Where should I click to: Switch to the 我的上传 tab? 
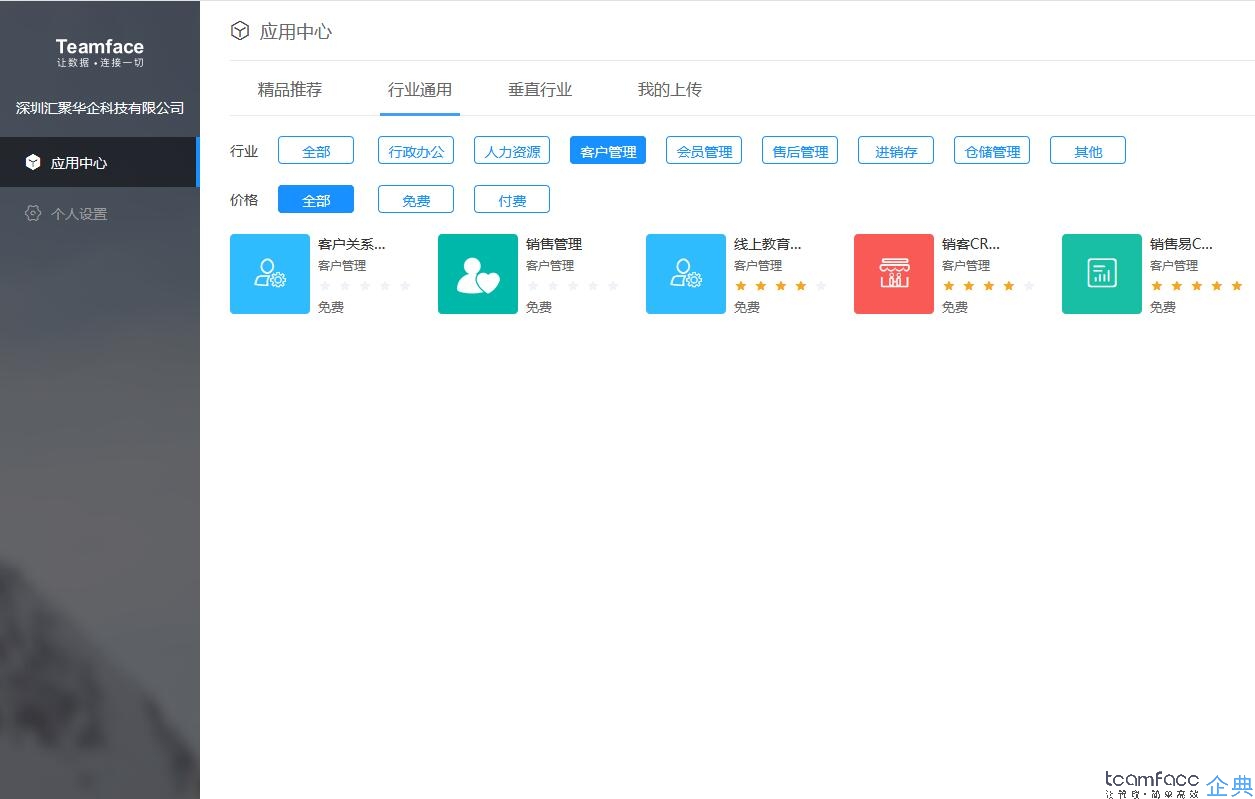coord(670,90)
